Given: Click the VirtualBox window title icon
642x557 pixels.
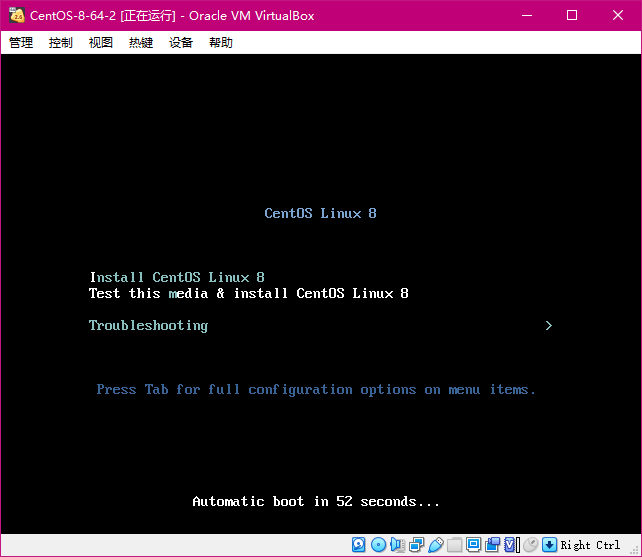Looking at the screenshot, I should [x=17, y=16].
